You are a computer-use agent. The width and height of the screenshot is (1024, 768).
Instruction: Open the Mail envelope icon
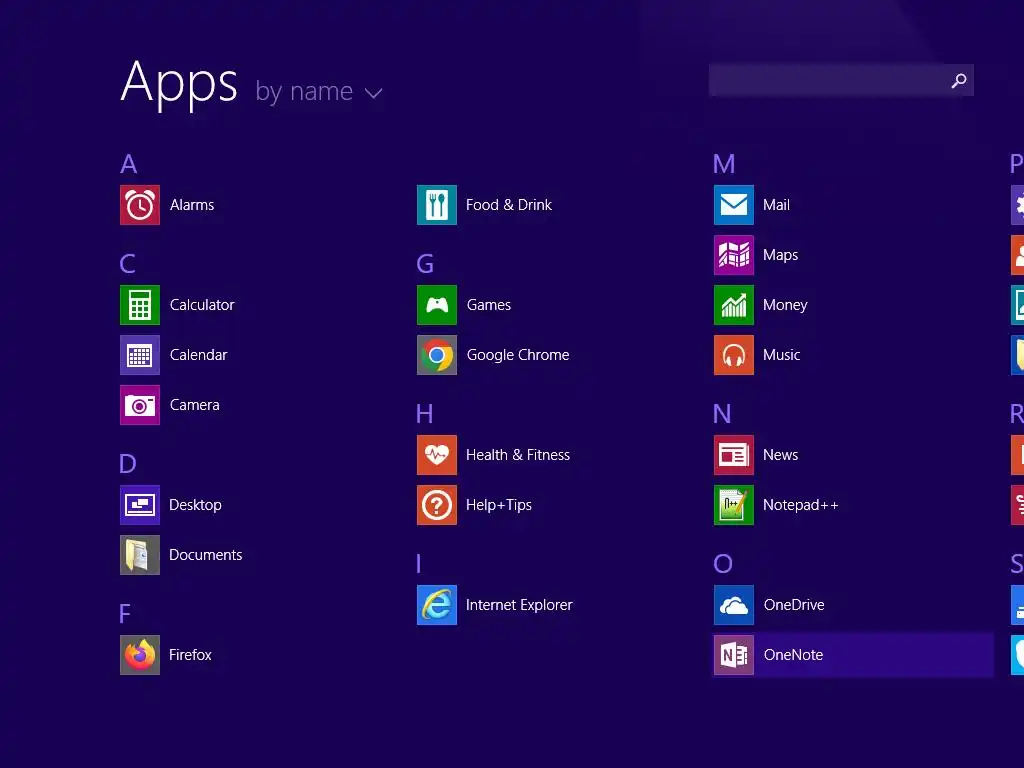(734, 205)
